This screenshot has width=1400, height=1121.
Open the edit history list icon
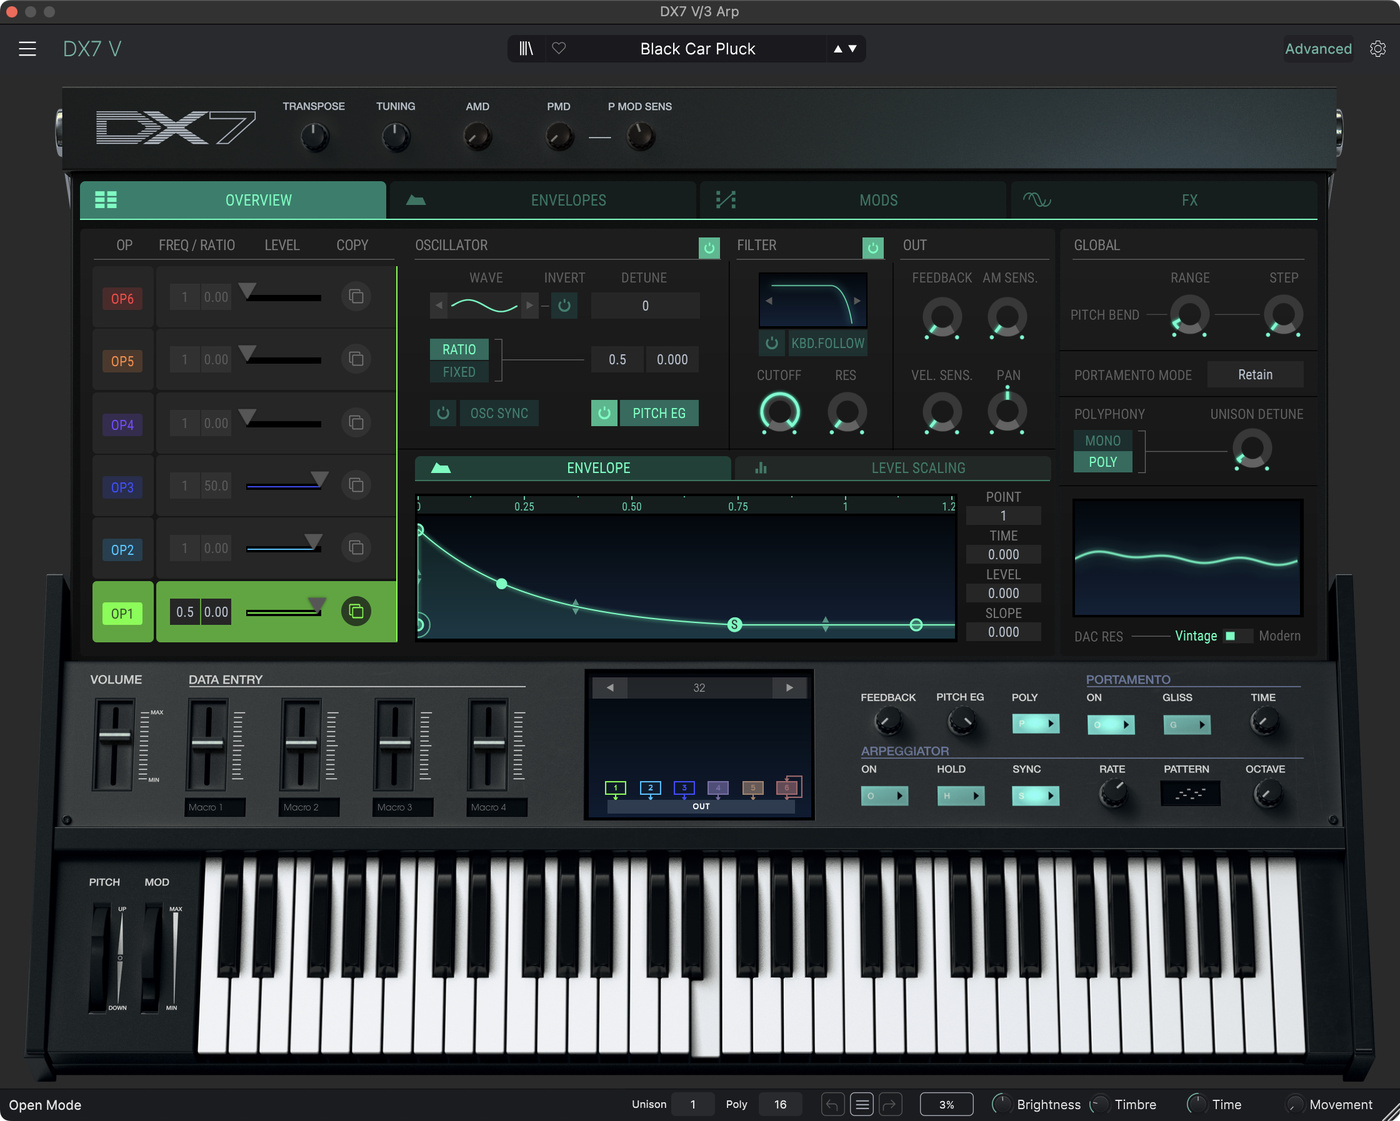[x=862, y=1104]
